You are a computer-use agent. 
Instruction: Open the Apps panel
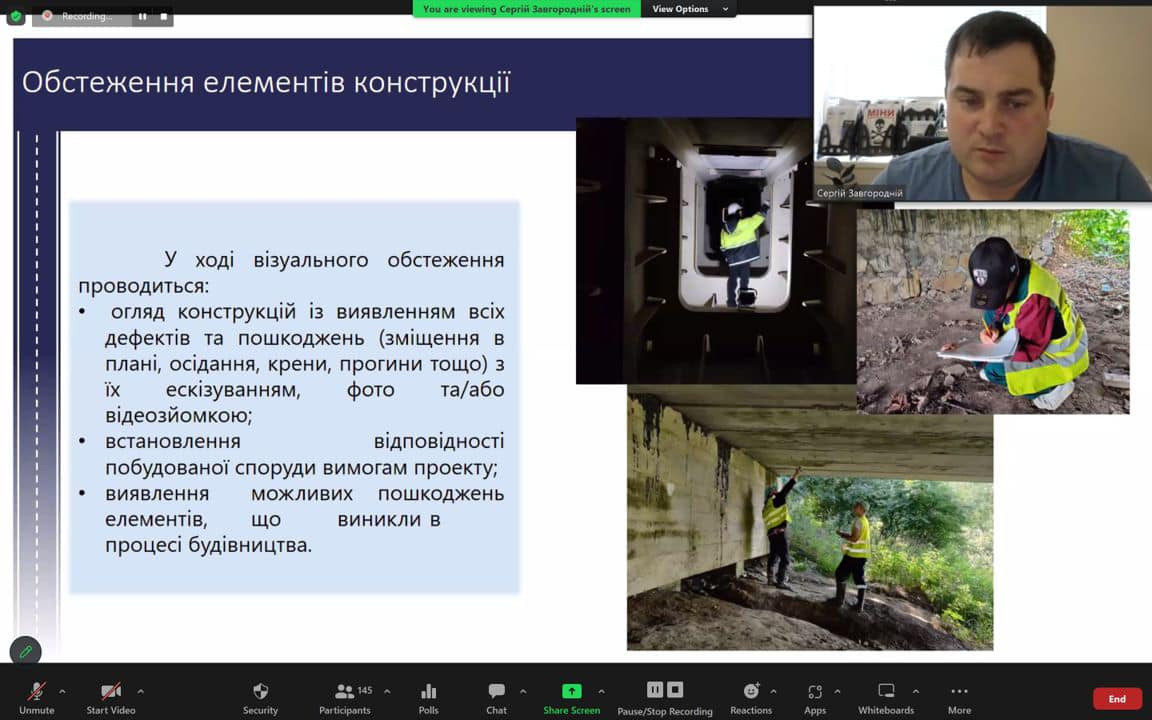pos(815,697)
